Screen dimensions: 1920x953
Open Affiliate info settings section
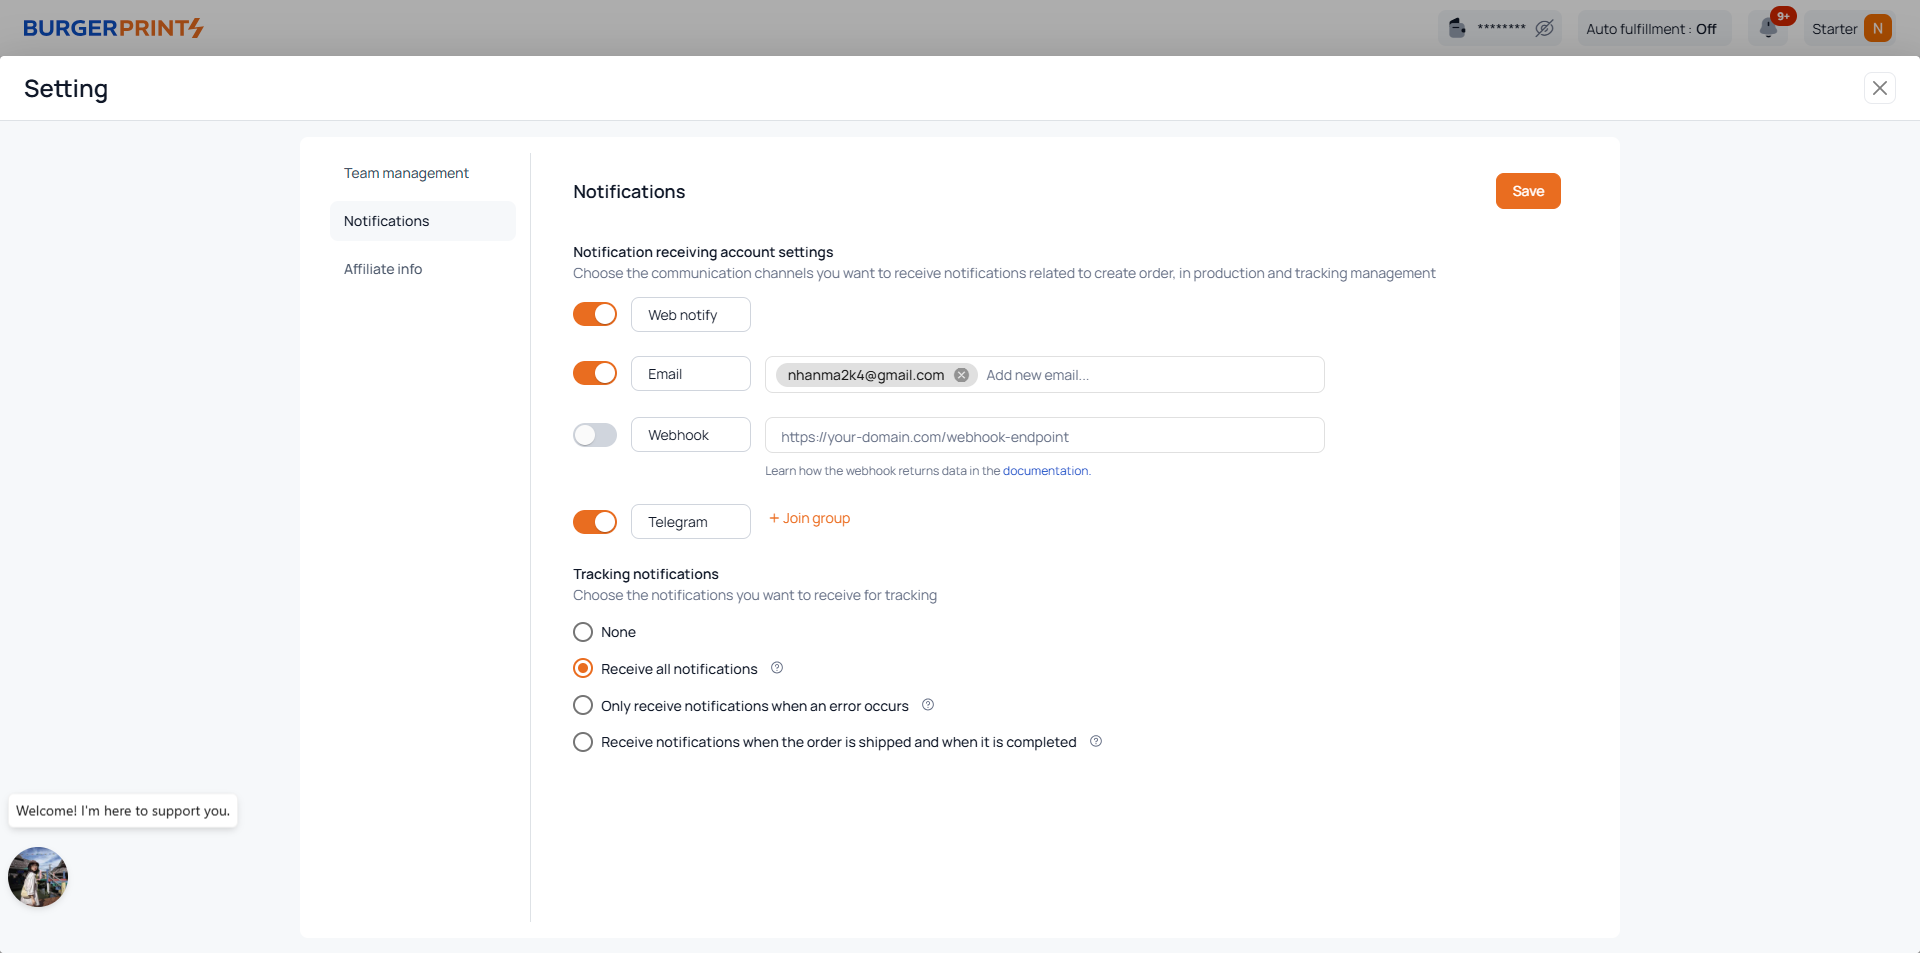(383, 269)
